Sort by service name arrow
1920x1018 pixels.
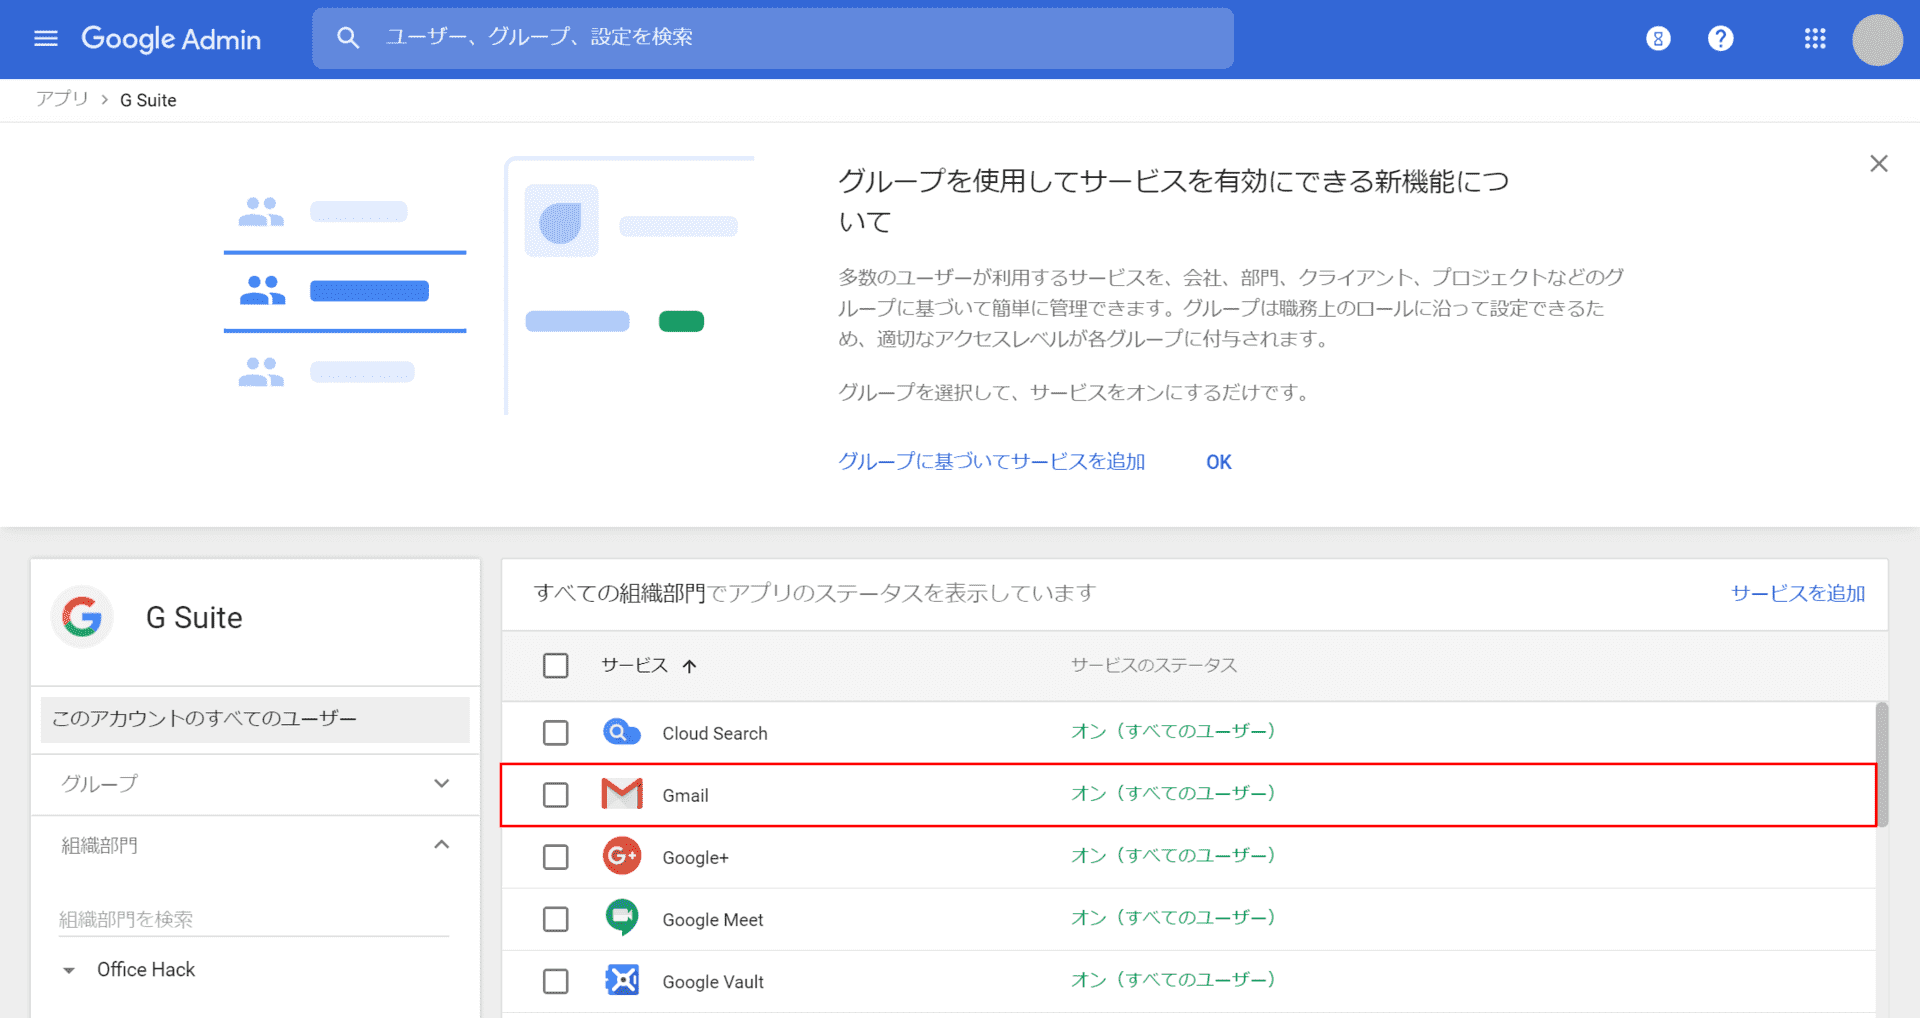click(689, 666)
